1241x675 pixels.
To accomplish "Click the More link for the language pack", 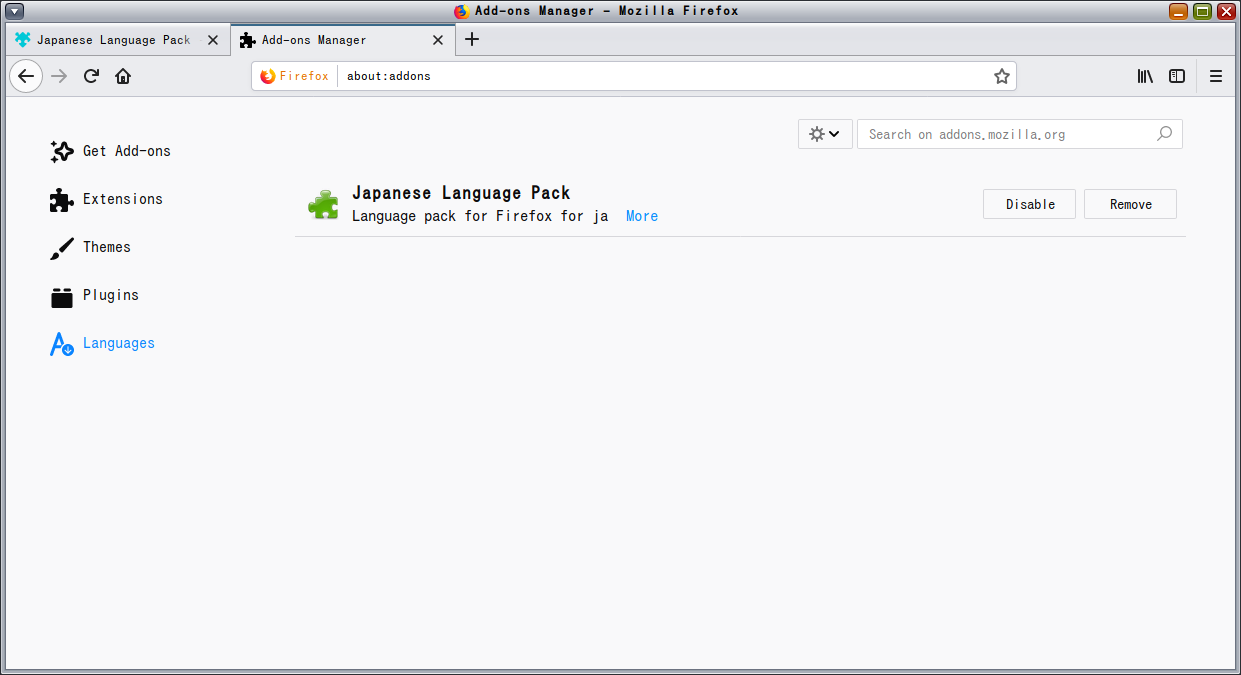I will coord(642,216).
